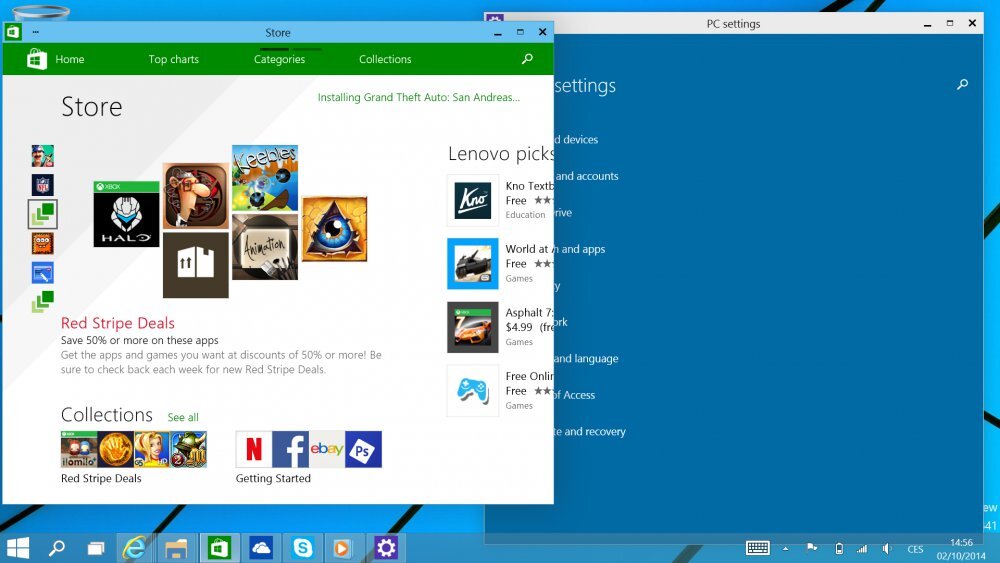Select the Kno Textbooks title text
This screenshot has width=1000, height=563.
529,186
